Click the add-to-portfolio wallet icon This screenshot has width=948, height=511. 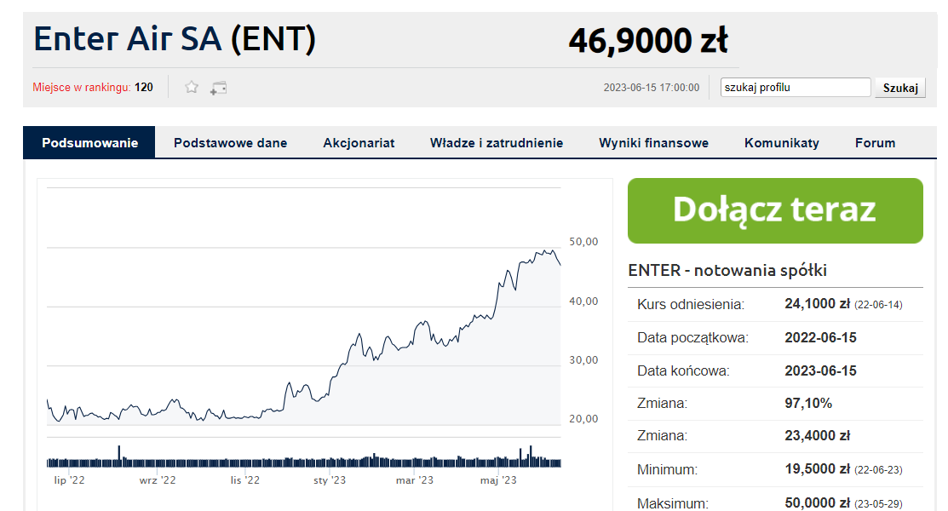218,88
